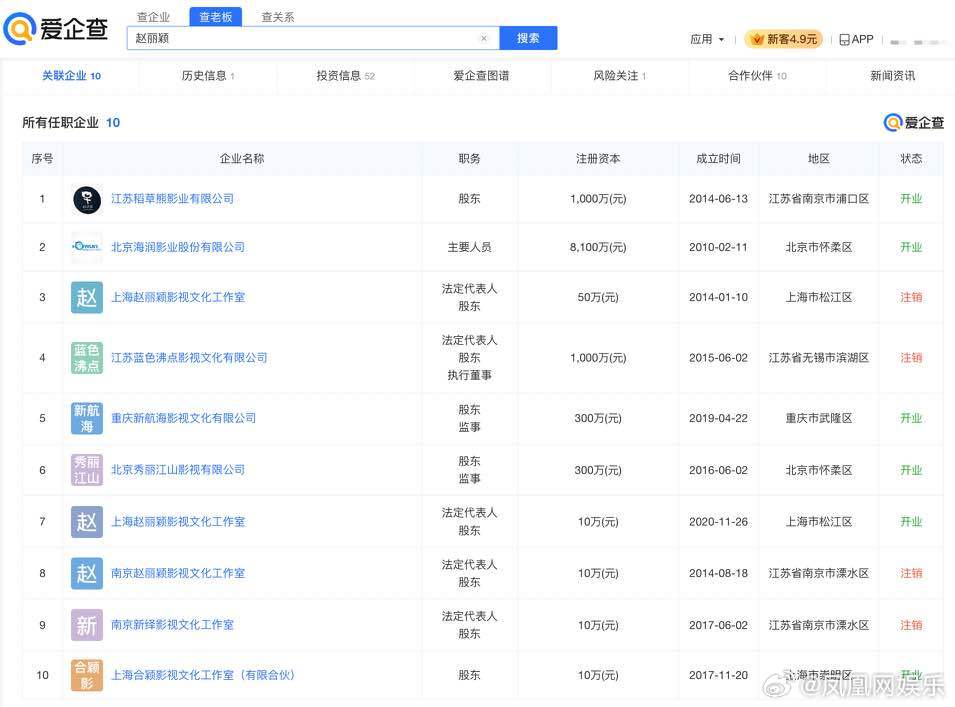The height and width of the screenshot is (707, 955).
Task: Click the 新航海 company logo
Action: pyautogui.click(x=86, y=418)
